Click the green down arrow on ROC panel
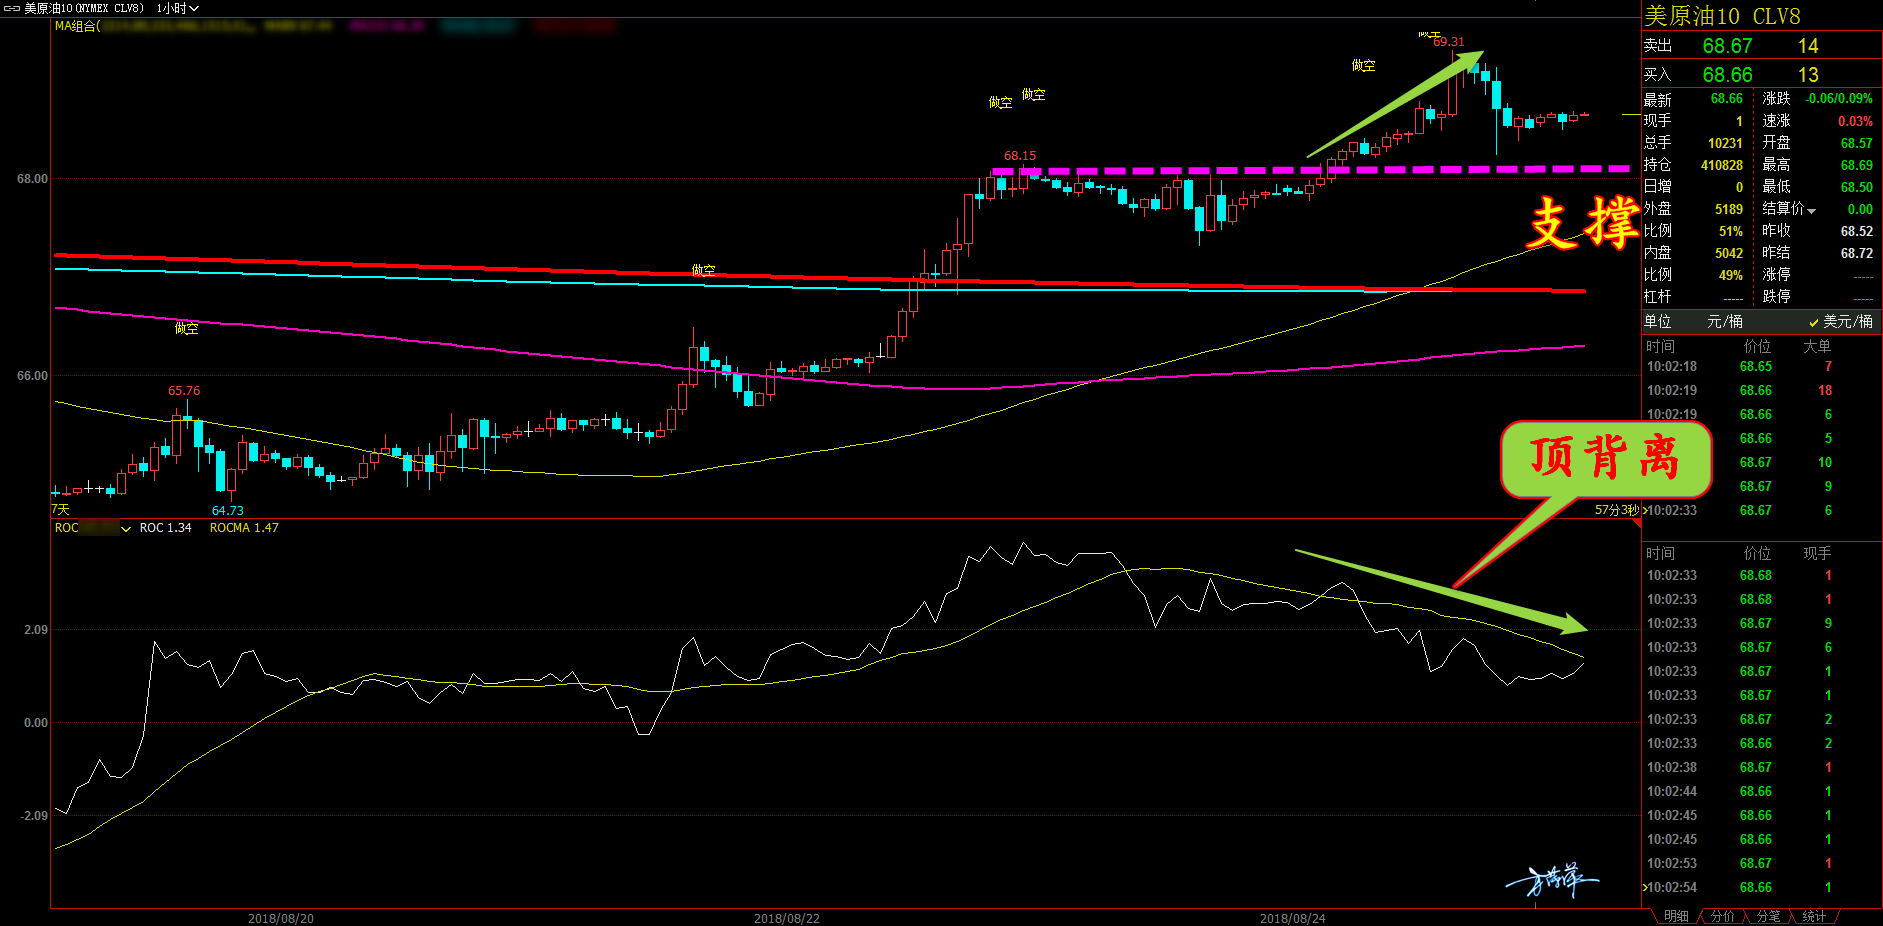1883x926 pixels. pos(1442,591)
